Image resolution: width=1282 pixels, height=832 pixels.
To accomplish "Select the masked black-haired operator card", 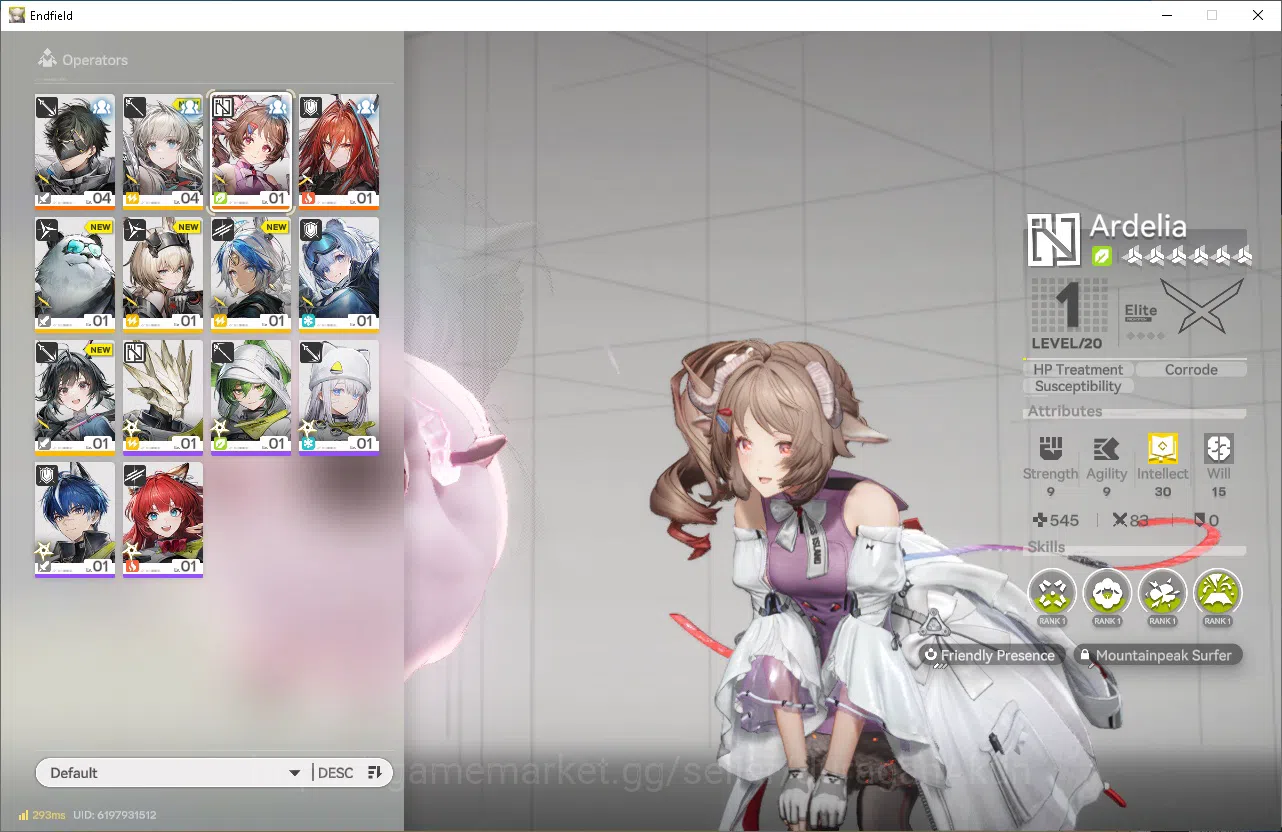I will tap(75, 151).
